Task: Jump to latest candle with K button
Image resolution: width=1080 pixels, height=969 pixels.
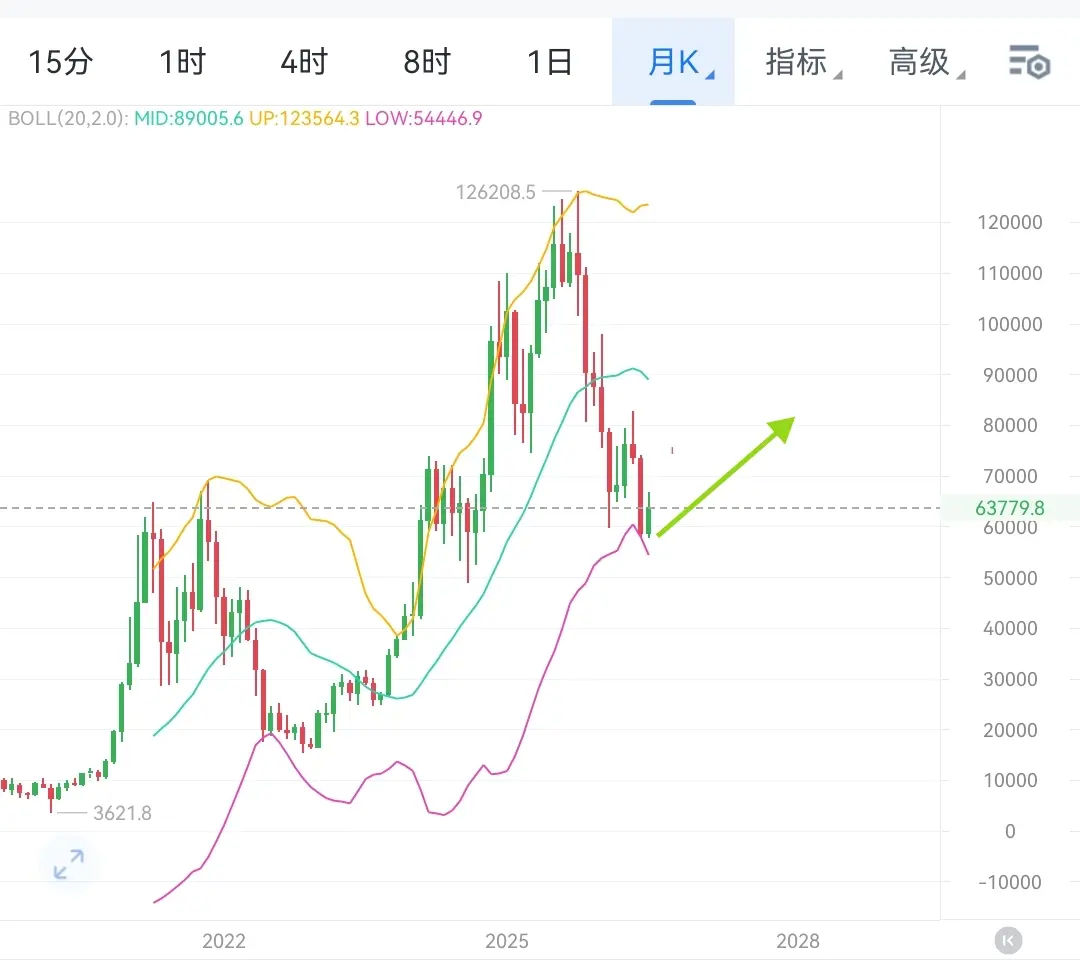Action: [x=1008, y=940]
